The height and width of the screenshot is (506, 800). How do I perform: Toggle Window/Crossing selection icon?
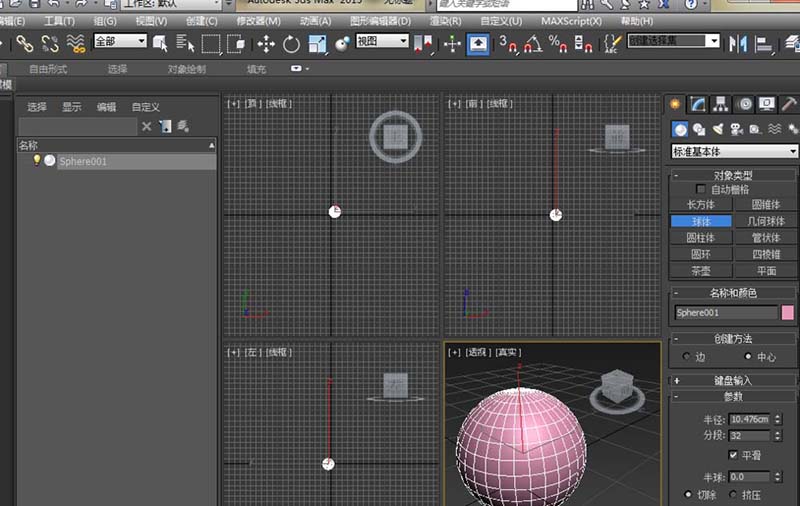click(236, 44)
